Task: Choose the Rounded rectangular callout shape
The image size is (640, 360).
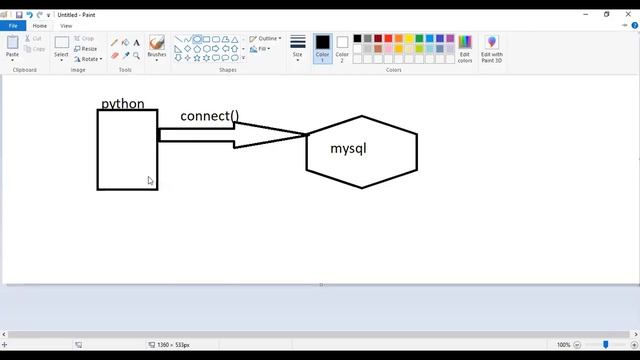Action: [x=216, y=58]
